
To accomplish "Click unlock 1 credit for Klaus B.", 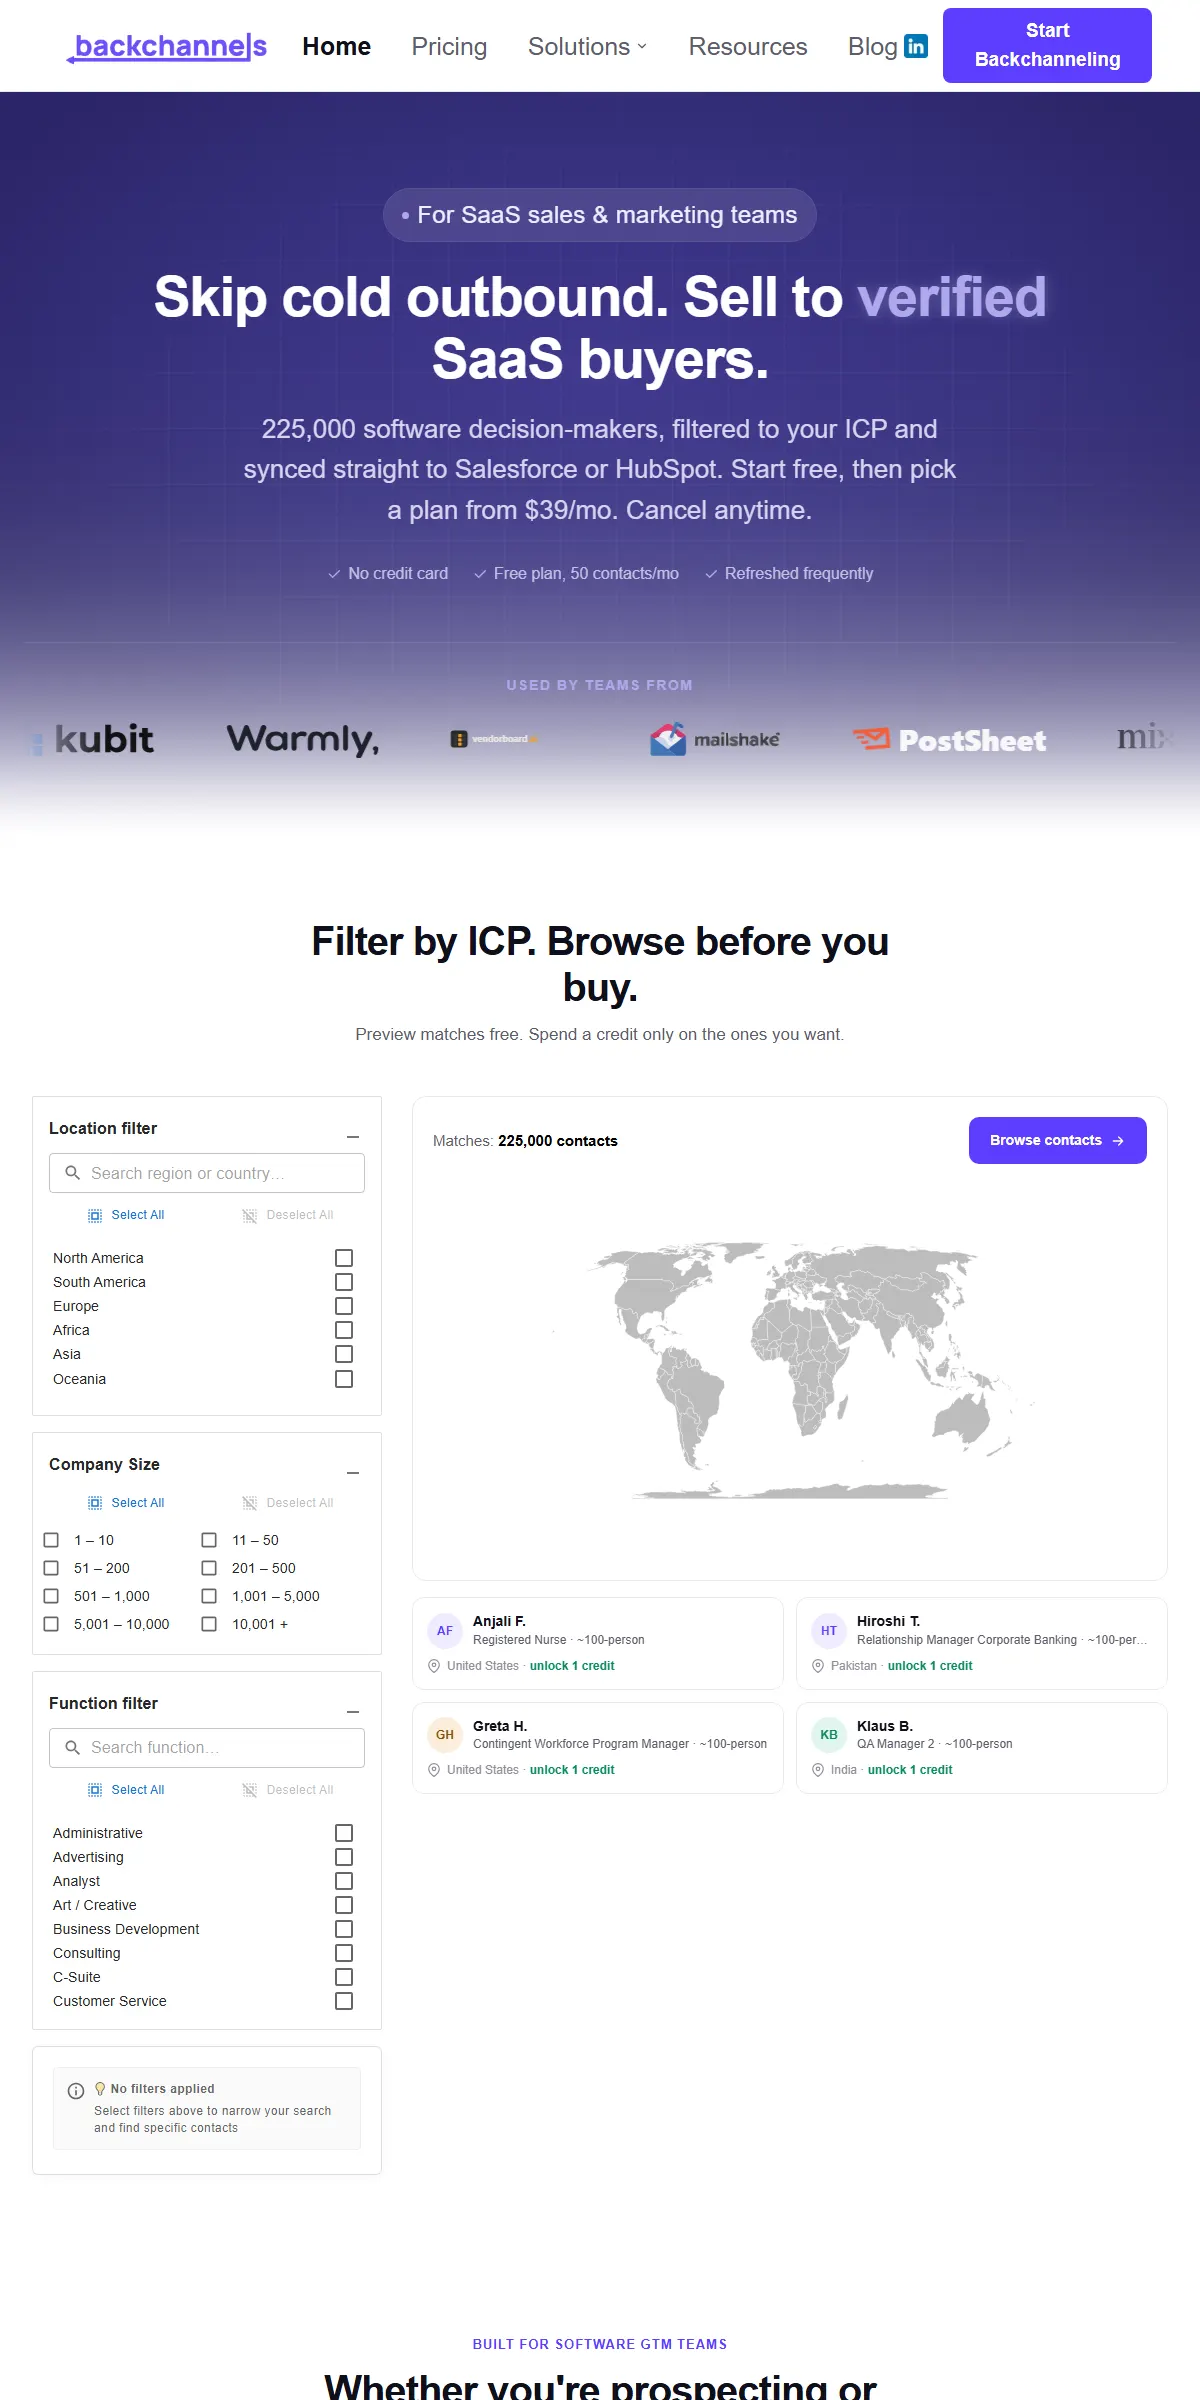I will click(x=910, y=1770).
